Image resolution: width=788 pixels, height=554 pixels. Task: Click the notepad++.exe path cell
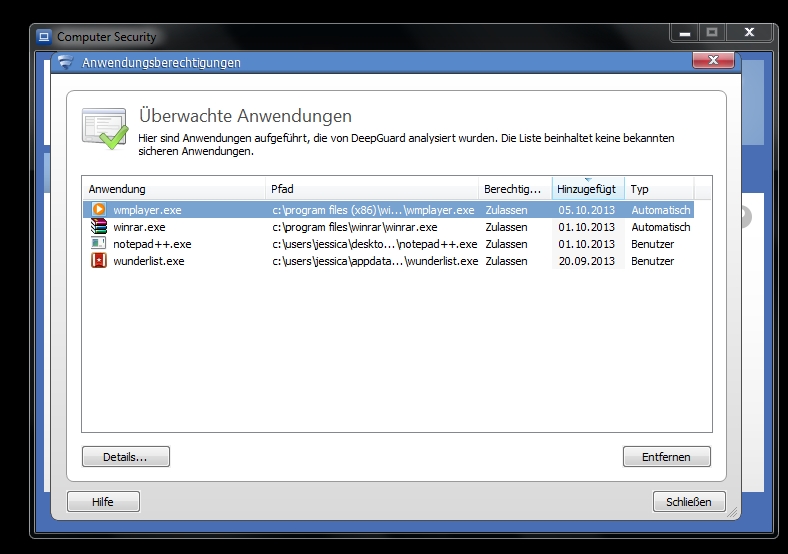(375, 244)
